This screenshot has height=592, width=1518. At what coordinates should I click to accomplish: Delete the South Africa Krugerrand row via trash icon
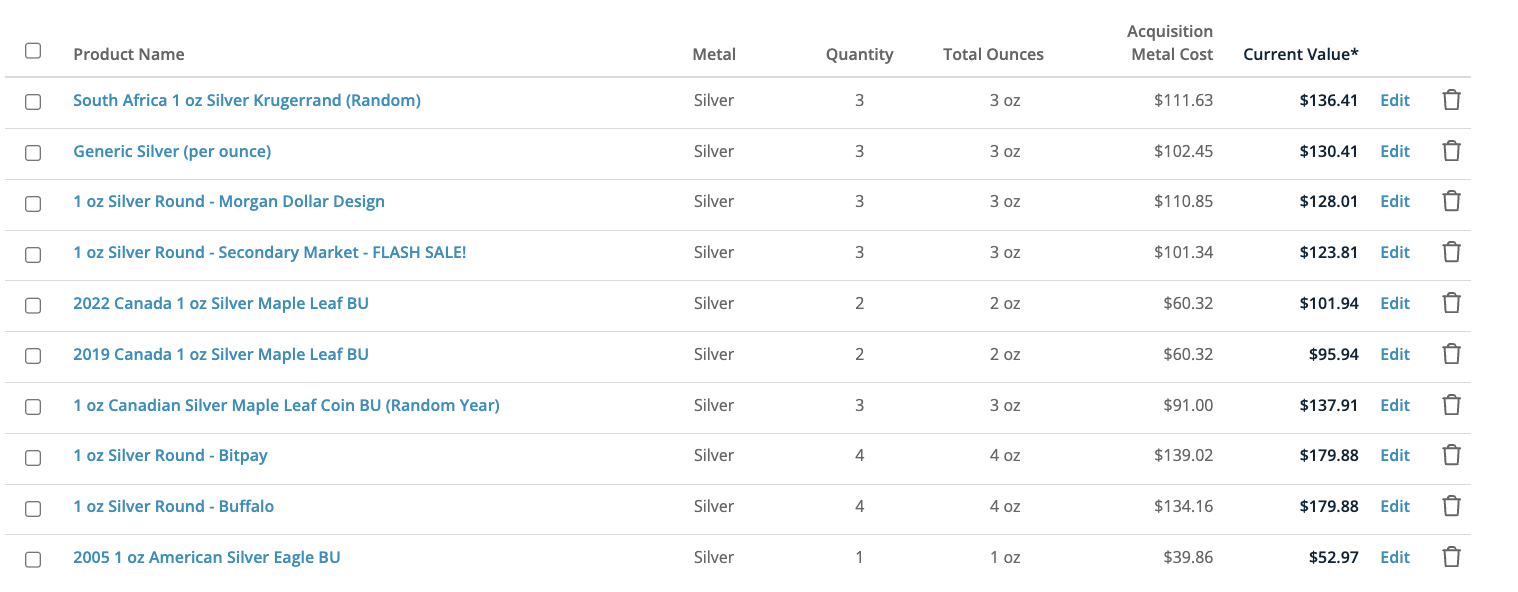click(x=1451, y=100)
